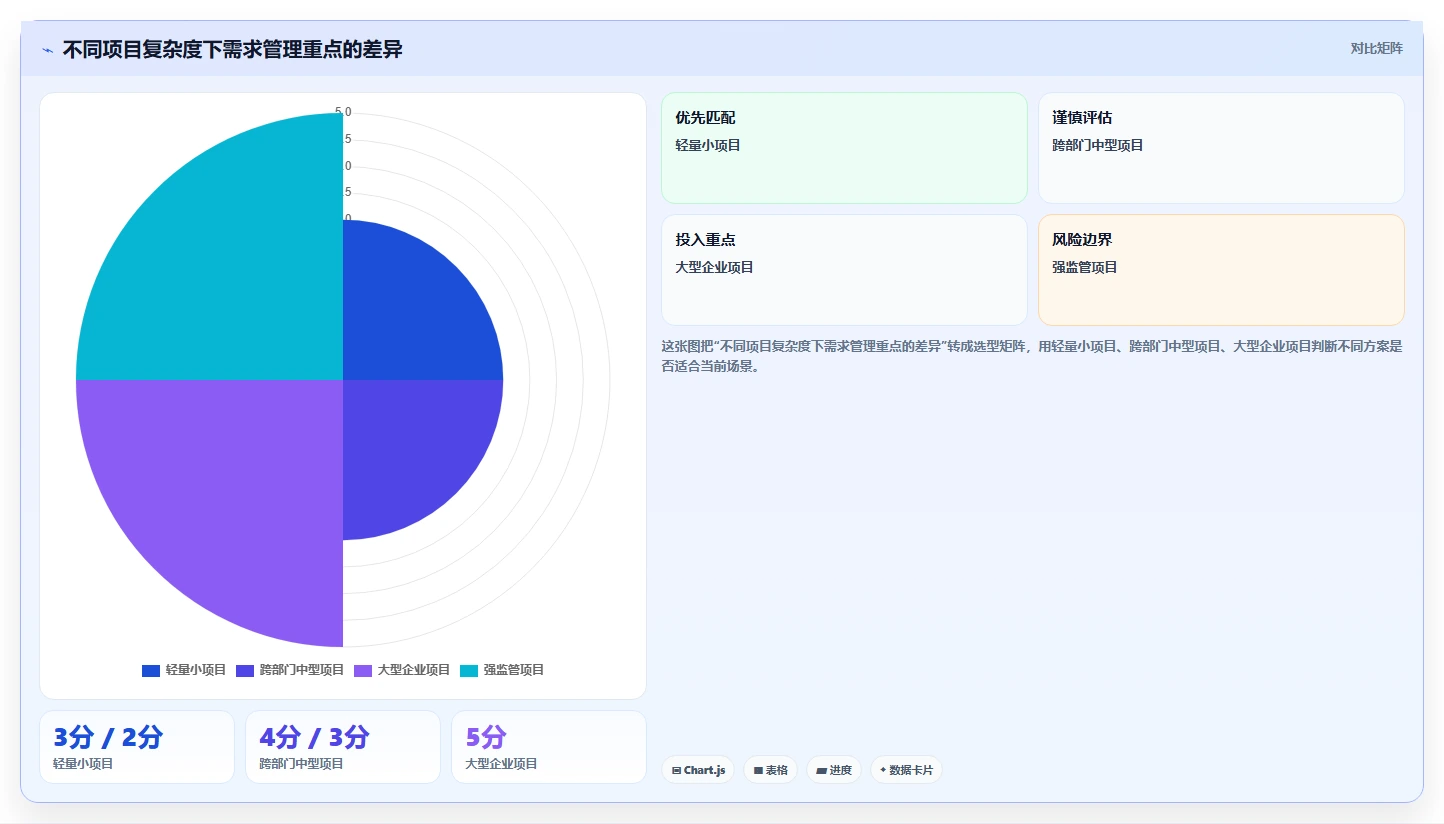Click the 4分 / 3分 score card
The width and height of the screenshot is (1444, 824).
pyautogui.click(x=343, y=747)
